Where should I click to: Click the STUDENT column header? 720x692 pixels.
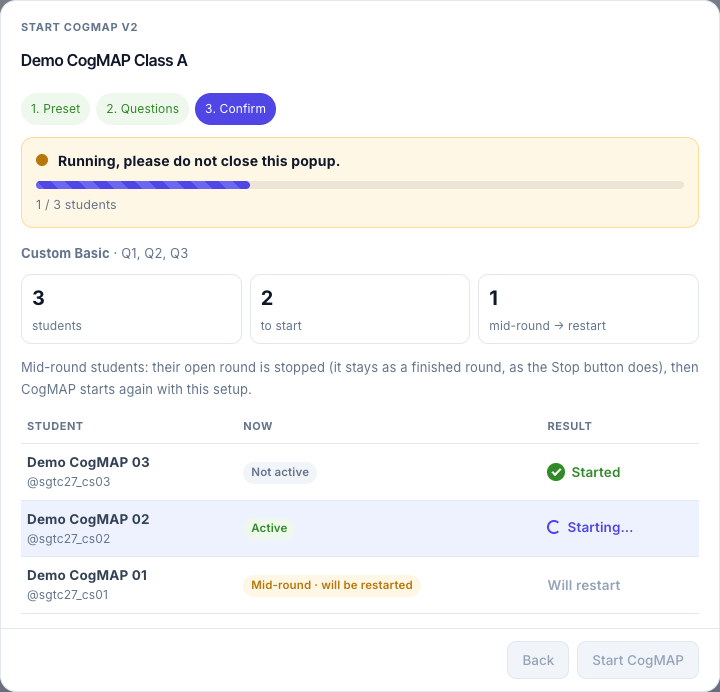click(x=55, y=426)
